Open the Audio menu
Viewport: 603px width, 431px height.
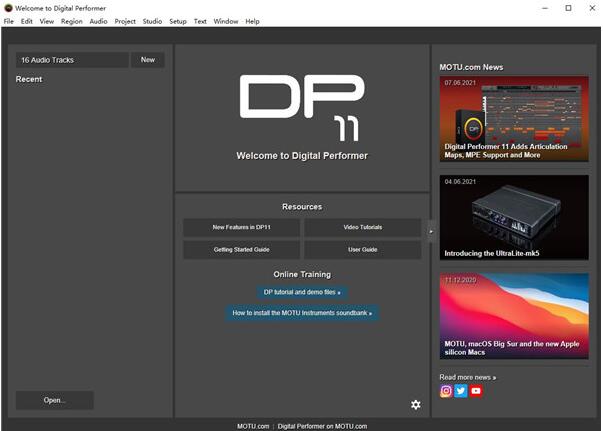(x=98, y=22)
